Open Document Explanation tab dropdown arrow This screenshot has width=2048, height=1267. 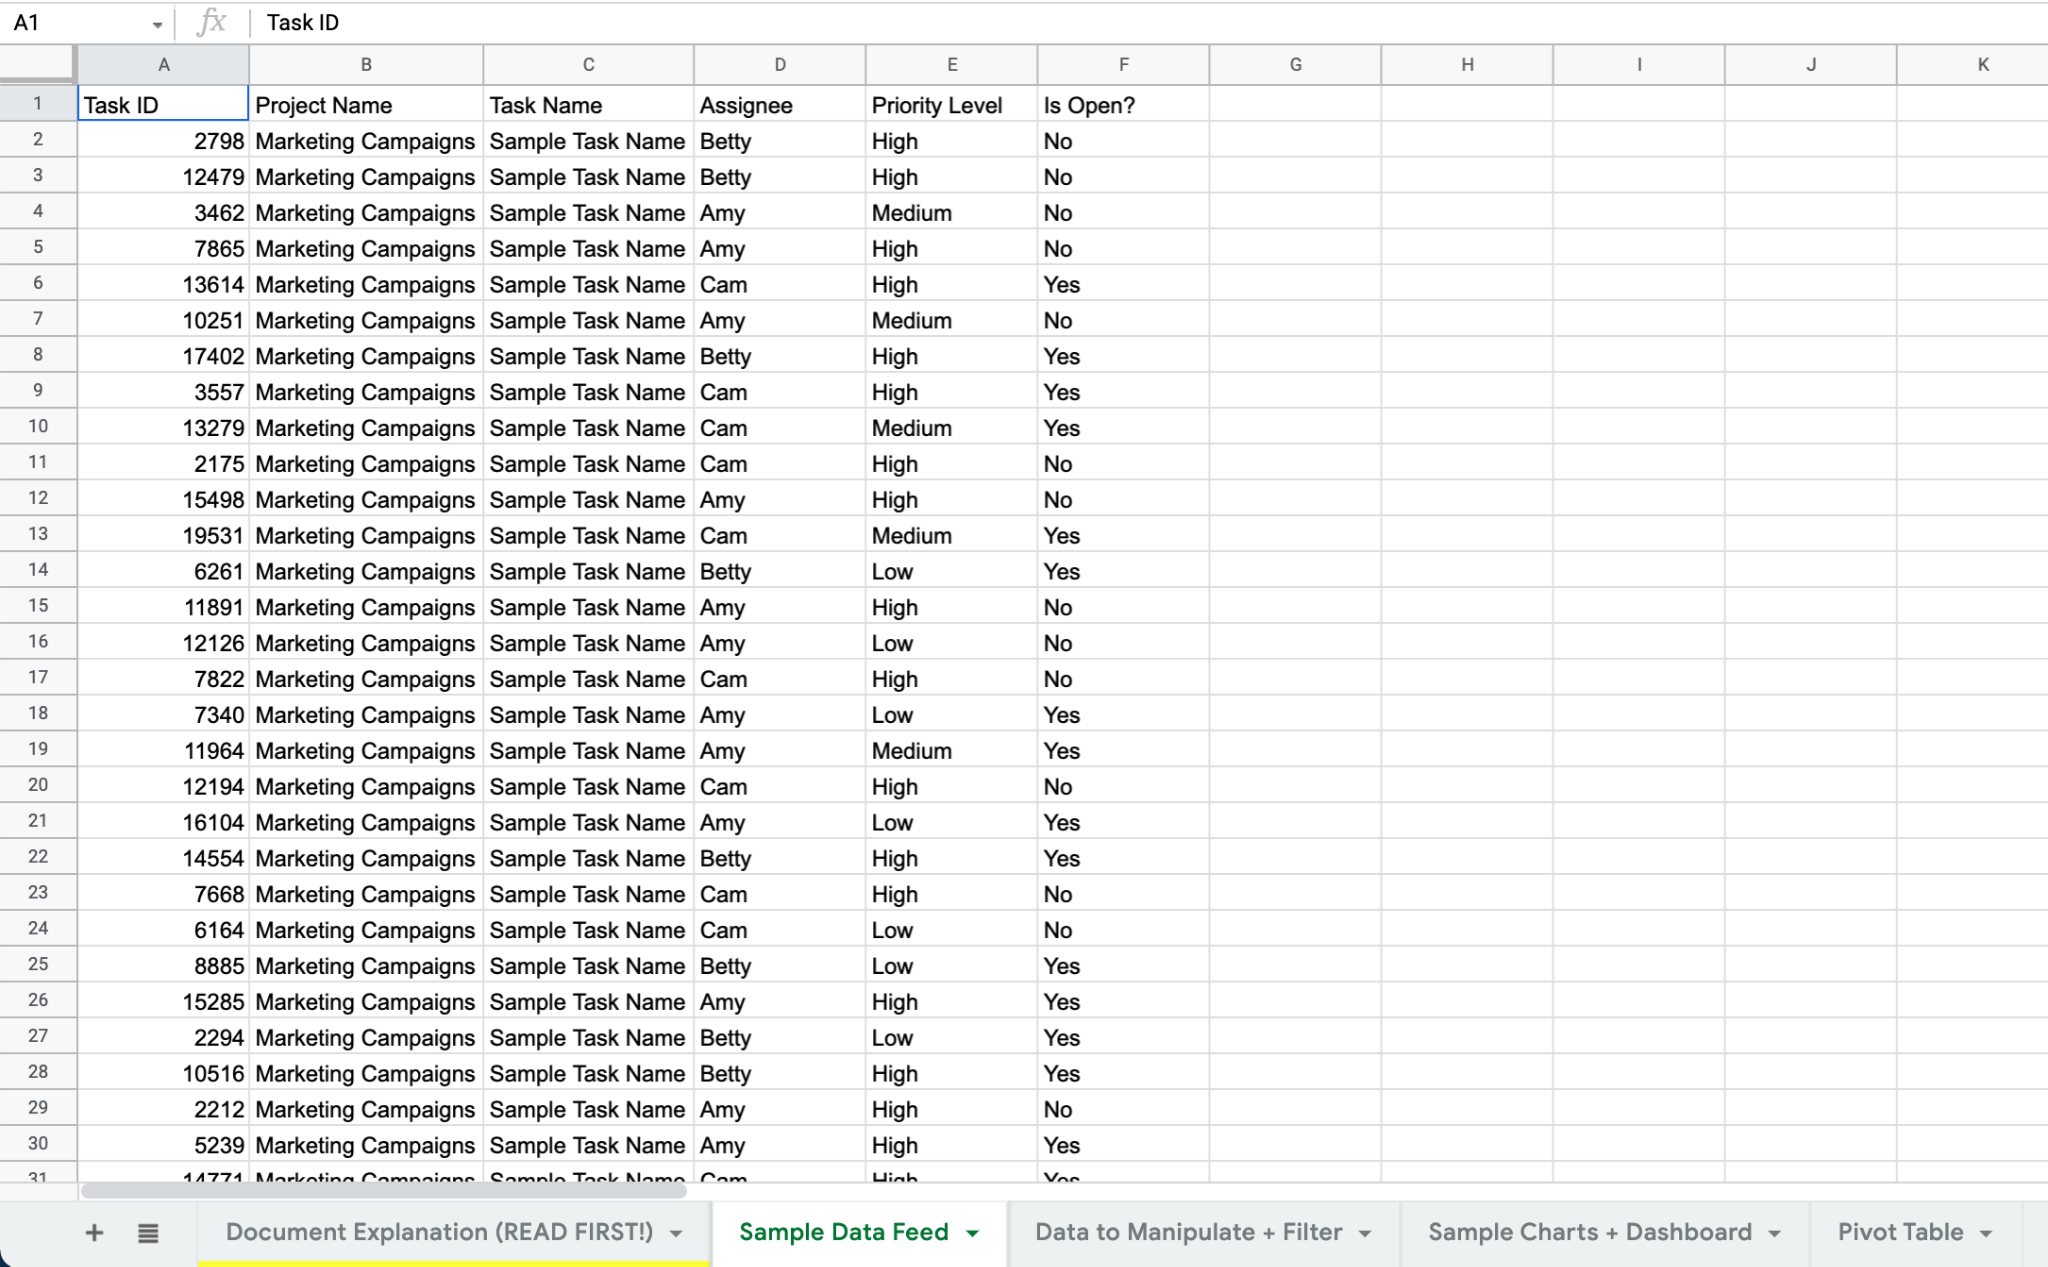tap(677, 1233)
